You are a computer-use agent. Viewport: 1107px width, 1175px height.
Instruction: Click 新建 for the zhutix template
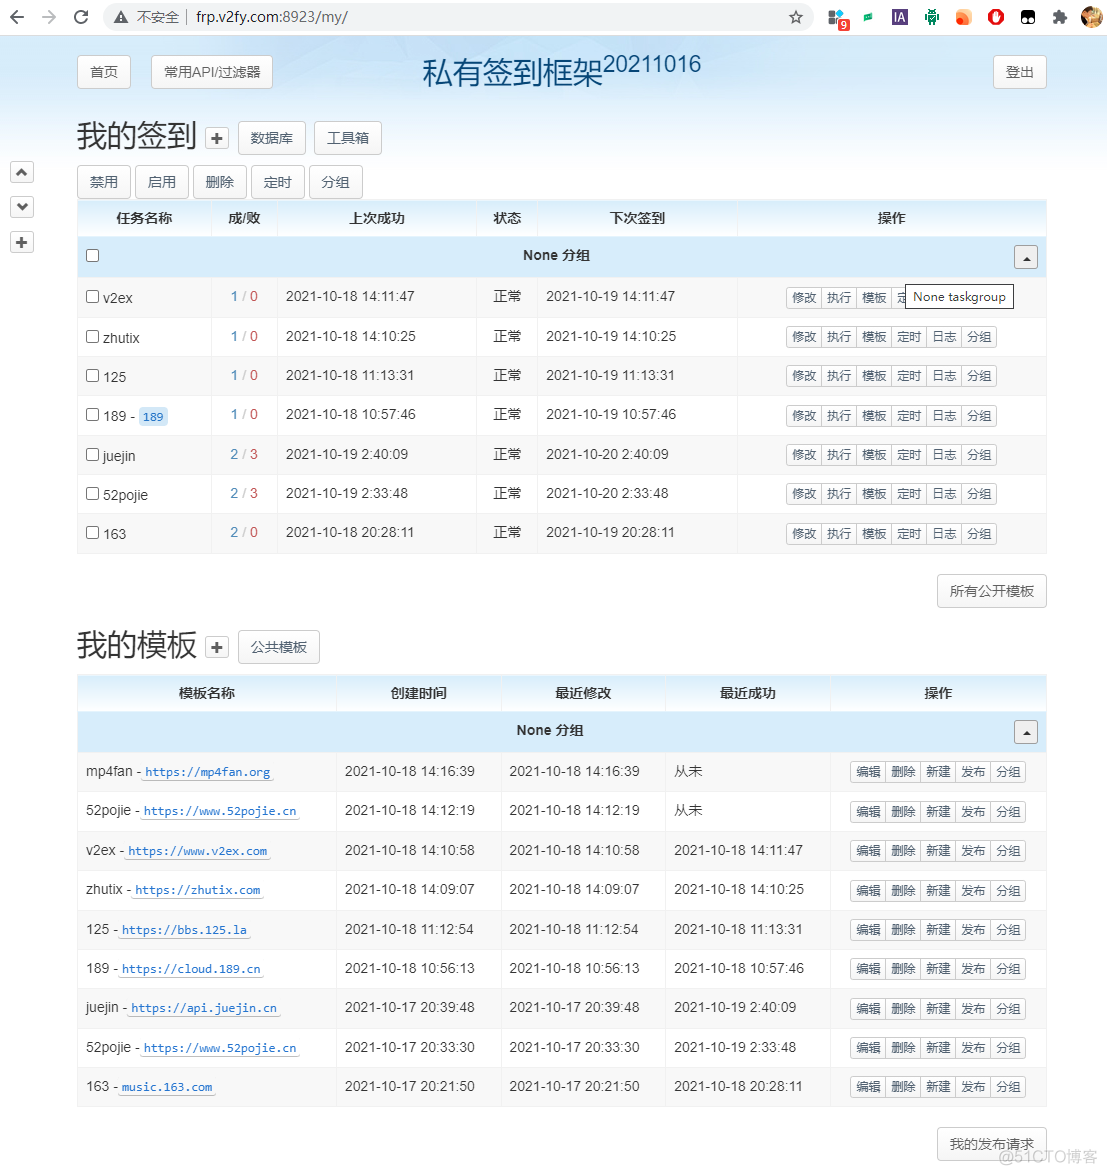click(938, 891)
